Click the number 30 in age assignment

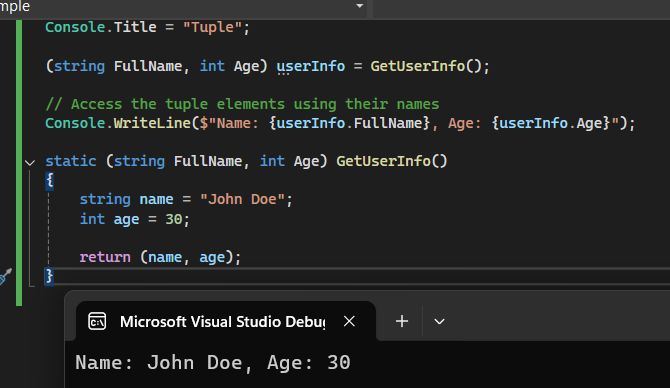tap(173, 219)
